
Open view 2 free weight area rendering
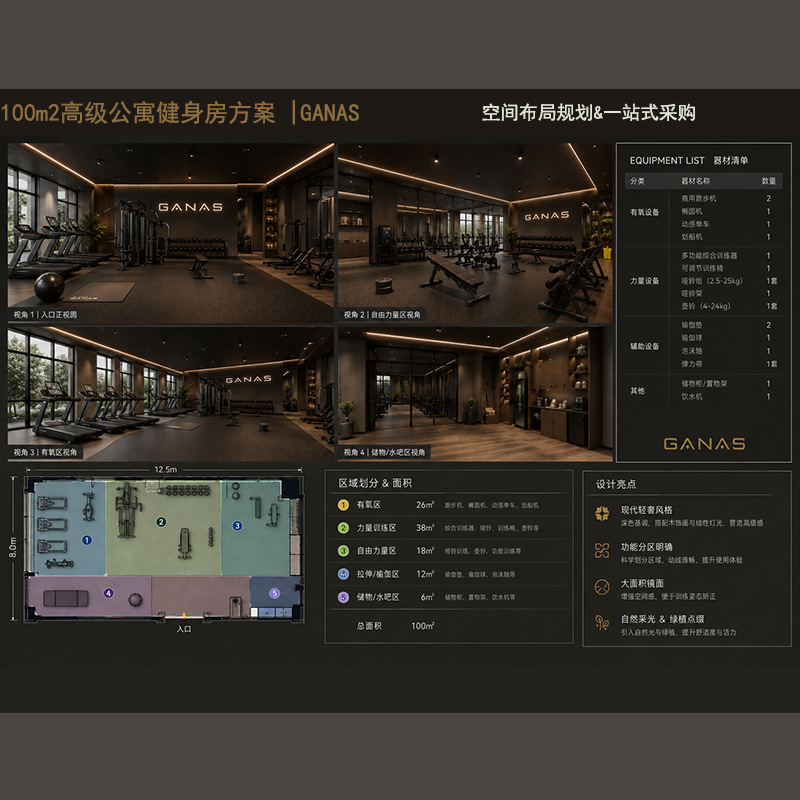(475, 233)
